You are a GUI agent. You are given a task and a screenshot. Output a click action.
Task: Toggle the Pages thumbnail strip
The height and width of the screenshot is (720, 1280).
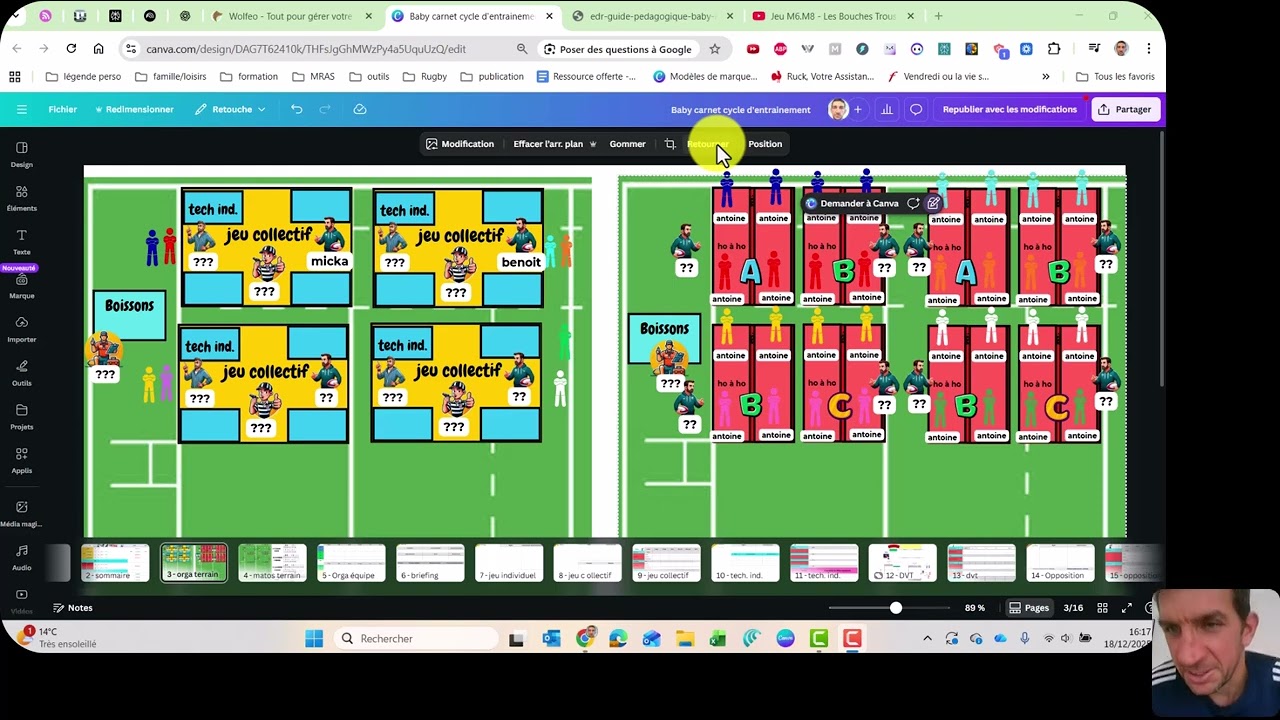coord(1029,608)
